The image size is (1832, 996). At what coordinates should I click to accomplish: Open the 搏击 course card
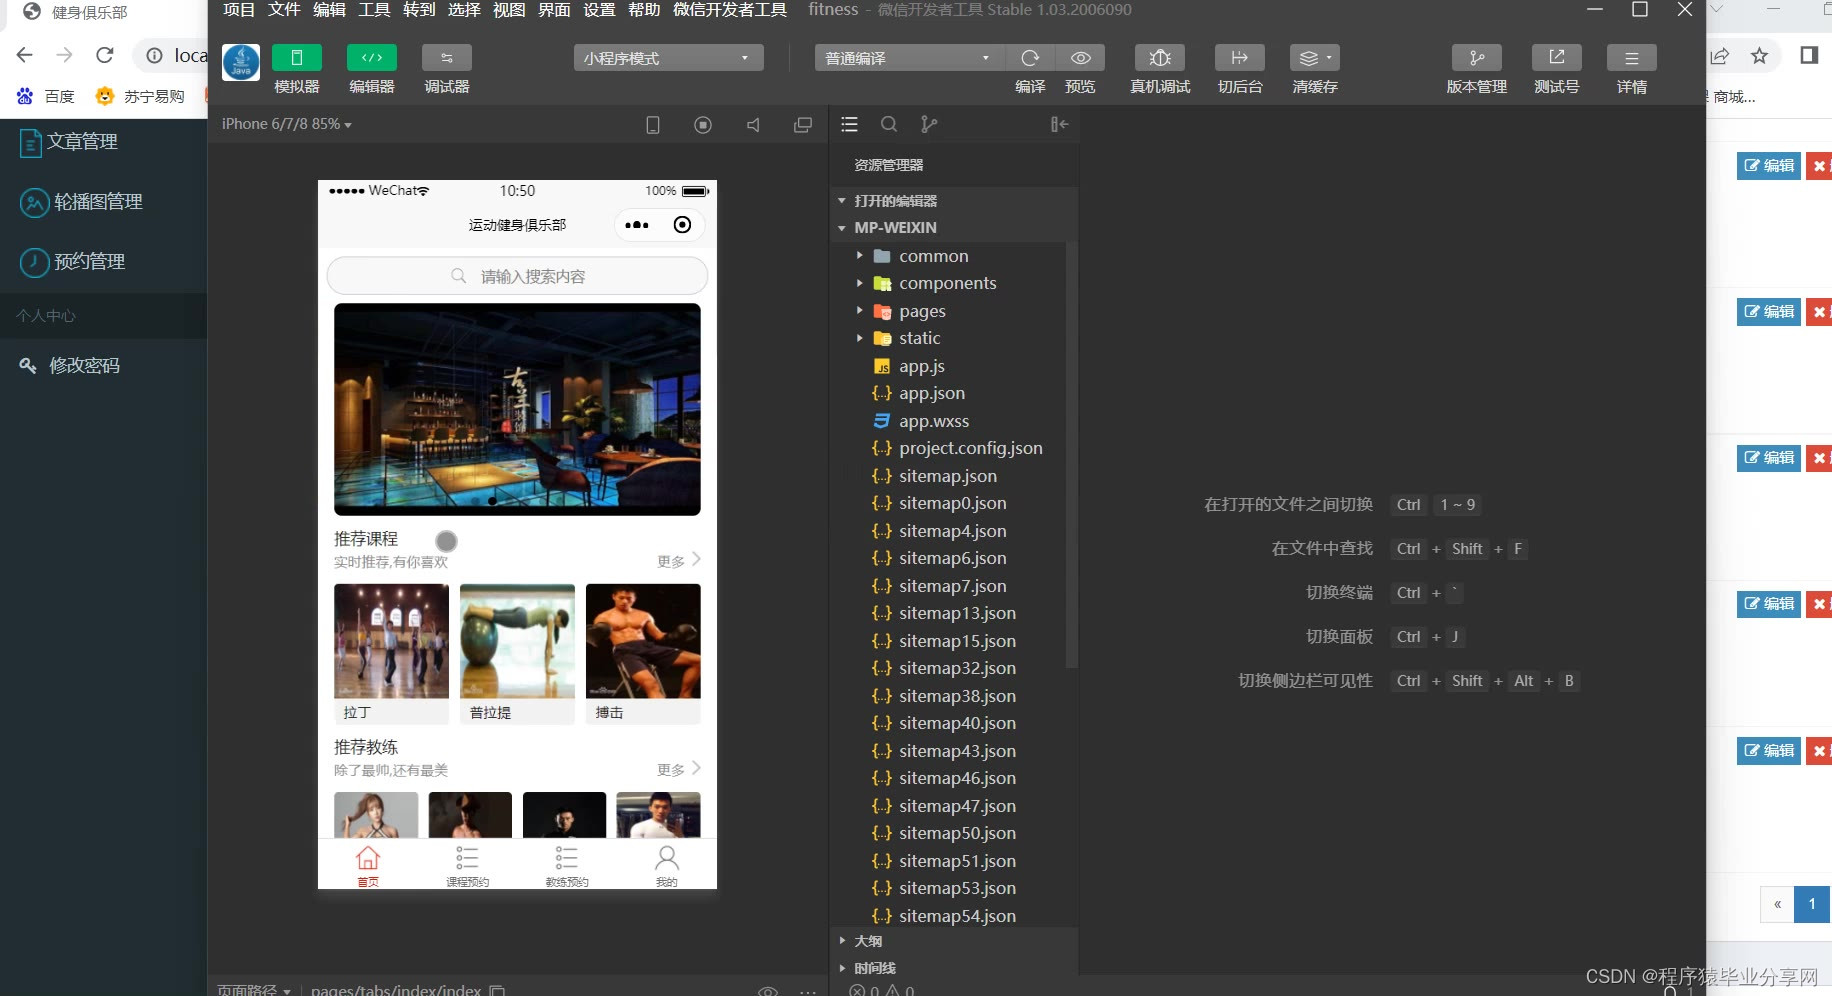click(x=643, y=654)
